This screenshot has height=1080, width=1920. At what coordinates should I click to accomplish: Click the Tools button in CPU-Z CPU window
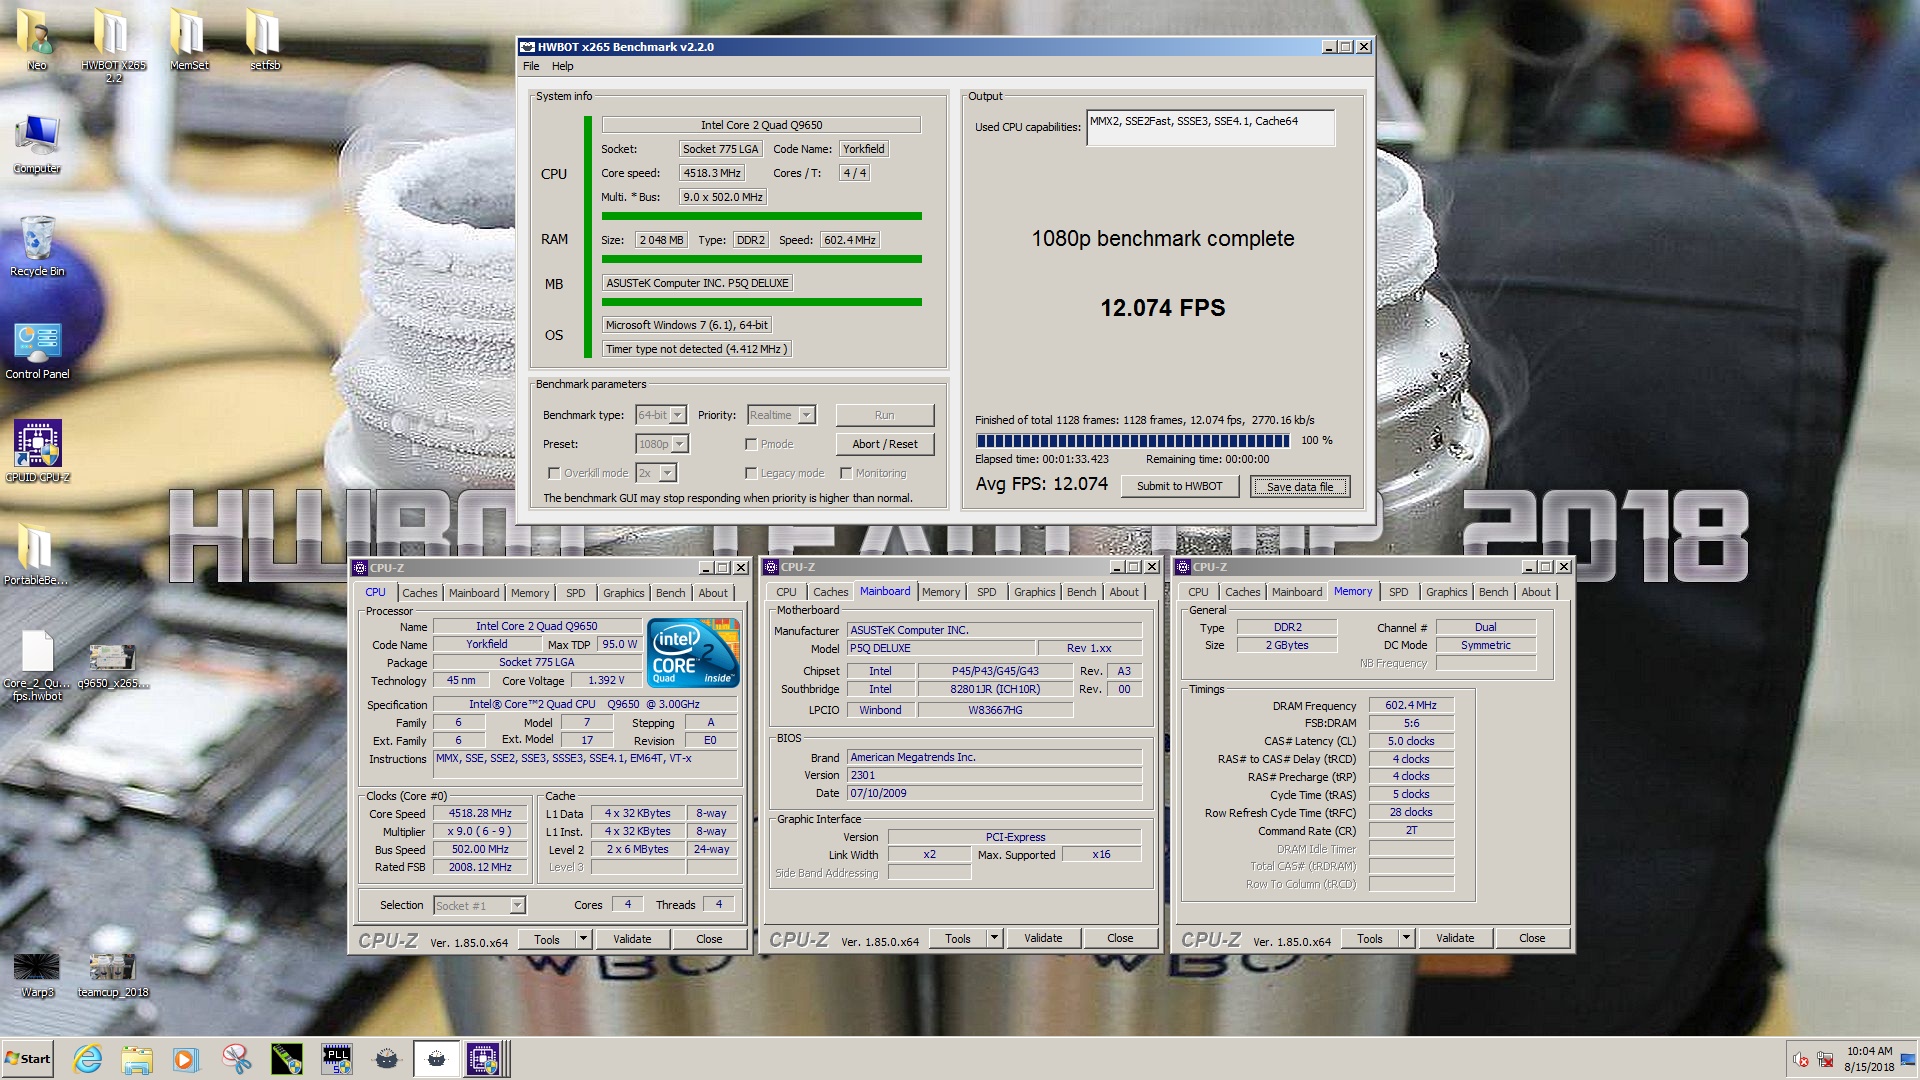(x=547, y=939)
